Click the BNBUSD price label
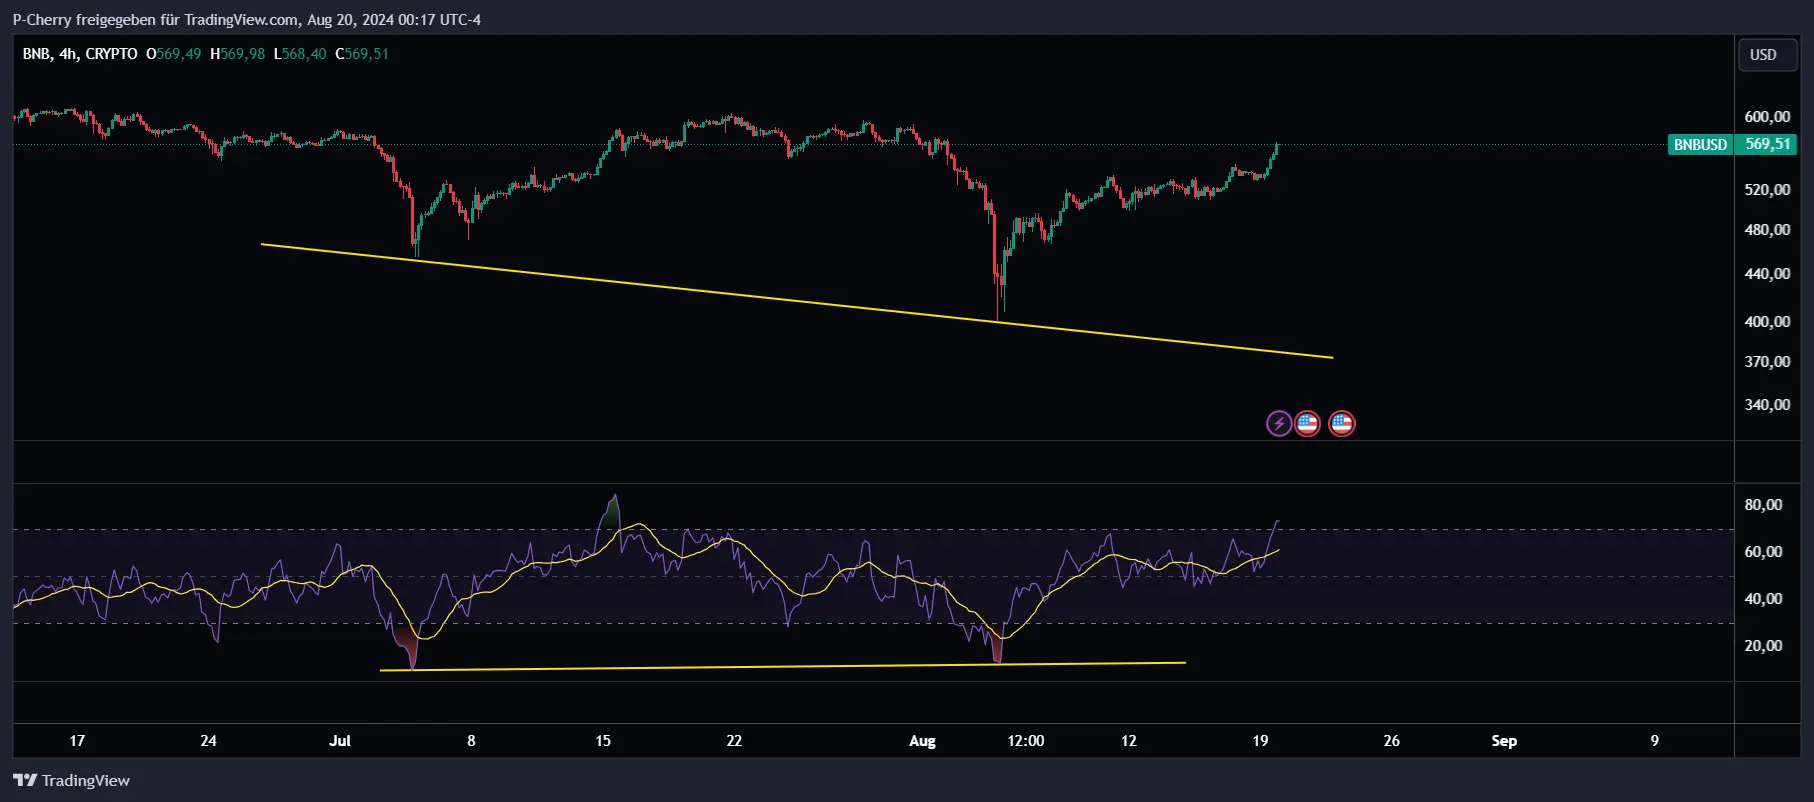The height and width of the screenshot is (802, 1814). tap(1700, 144)
